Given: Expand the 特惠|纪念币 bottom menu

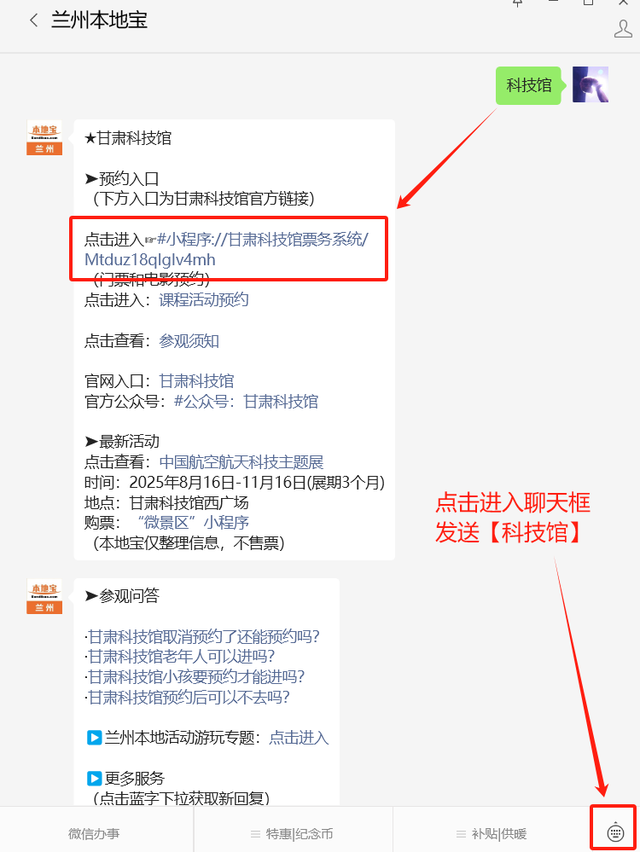Looking at the screenshot, I should pyautogui.click(x=293, y=834).
